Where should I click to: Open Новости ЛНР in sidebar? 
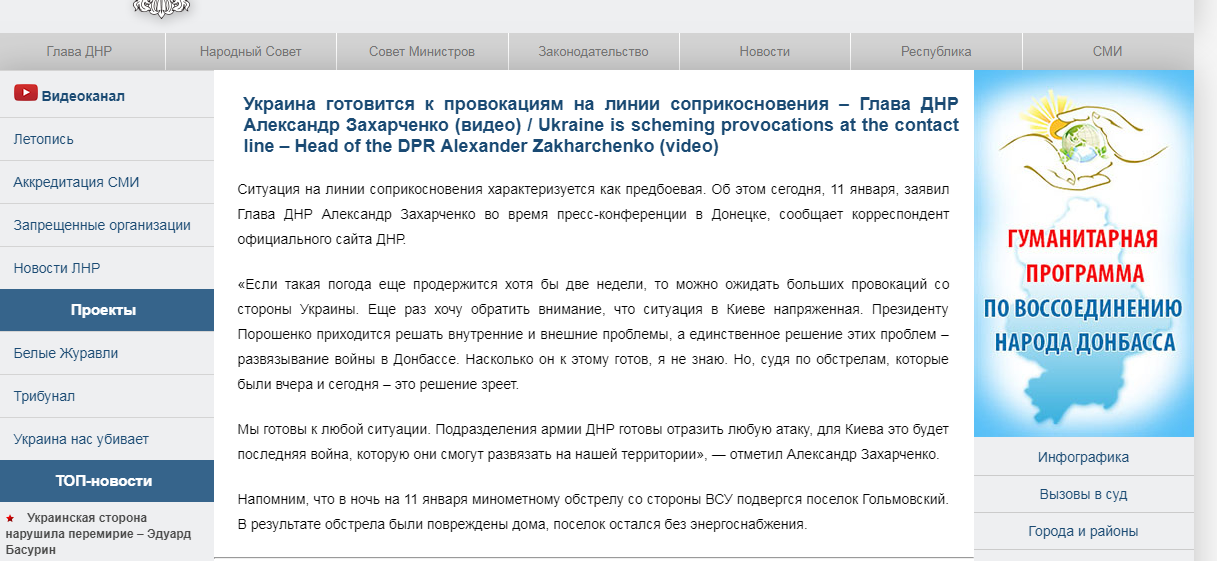click(x=57, y=268)
